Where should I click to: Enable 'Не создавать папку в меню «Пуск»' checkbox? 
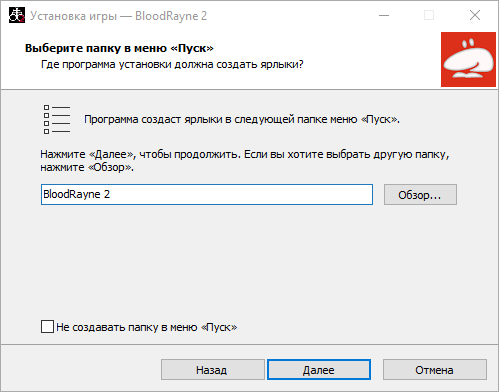[x=47, y=327]
